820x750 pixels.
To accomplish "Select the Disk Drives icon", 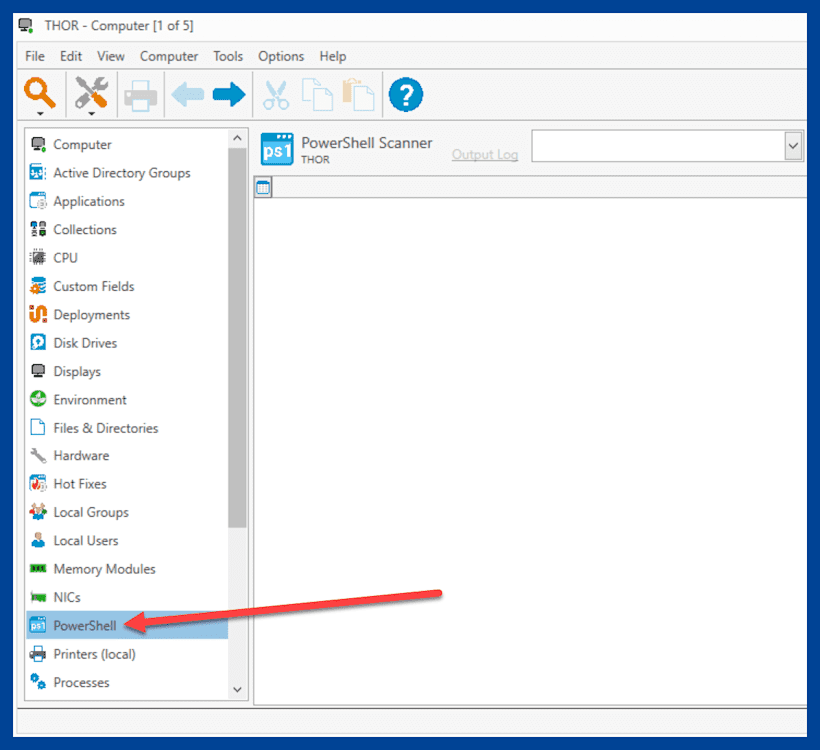I will [38, 343].
